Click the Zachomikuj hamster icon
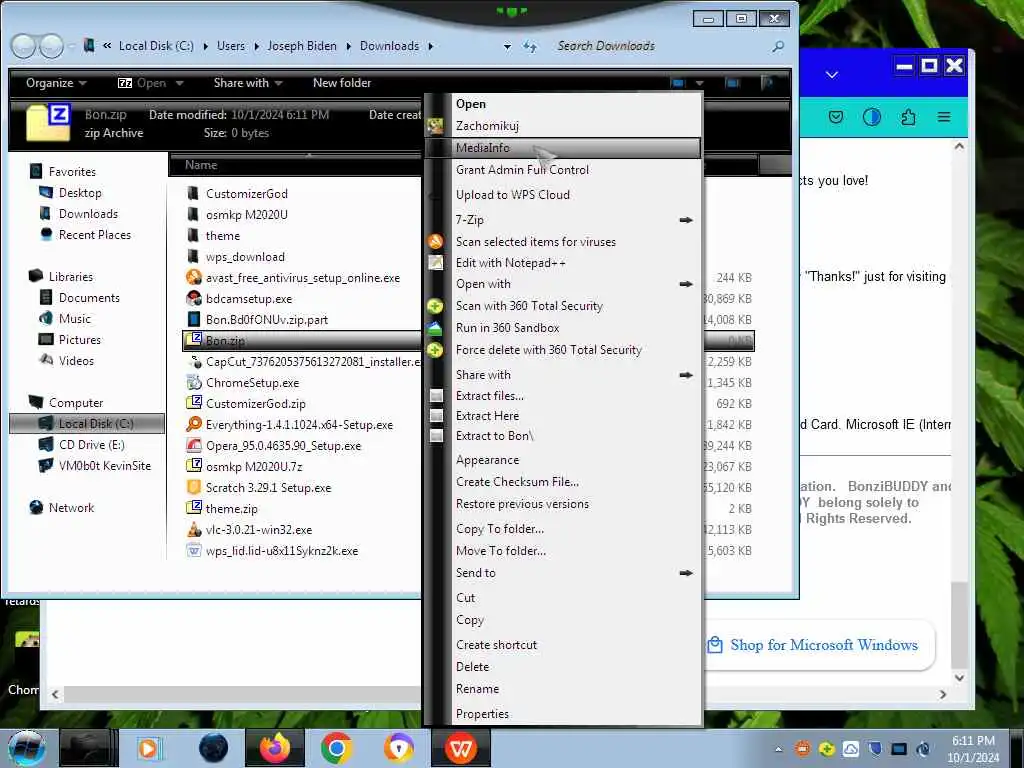Image resolution: width=1024 pixels, height=768 pixels. coord(435,125)
